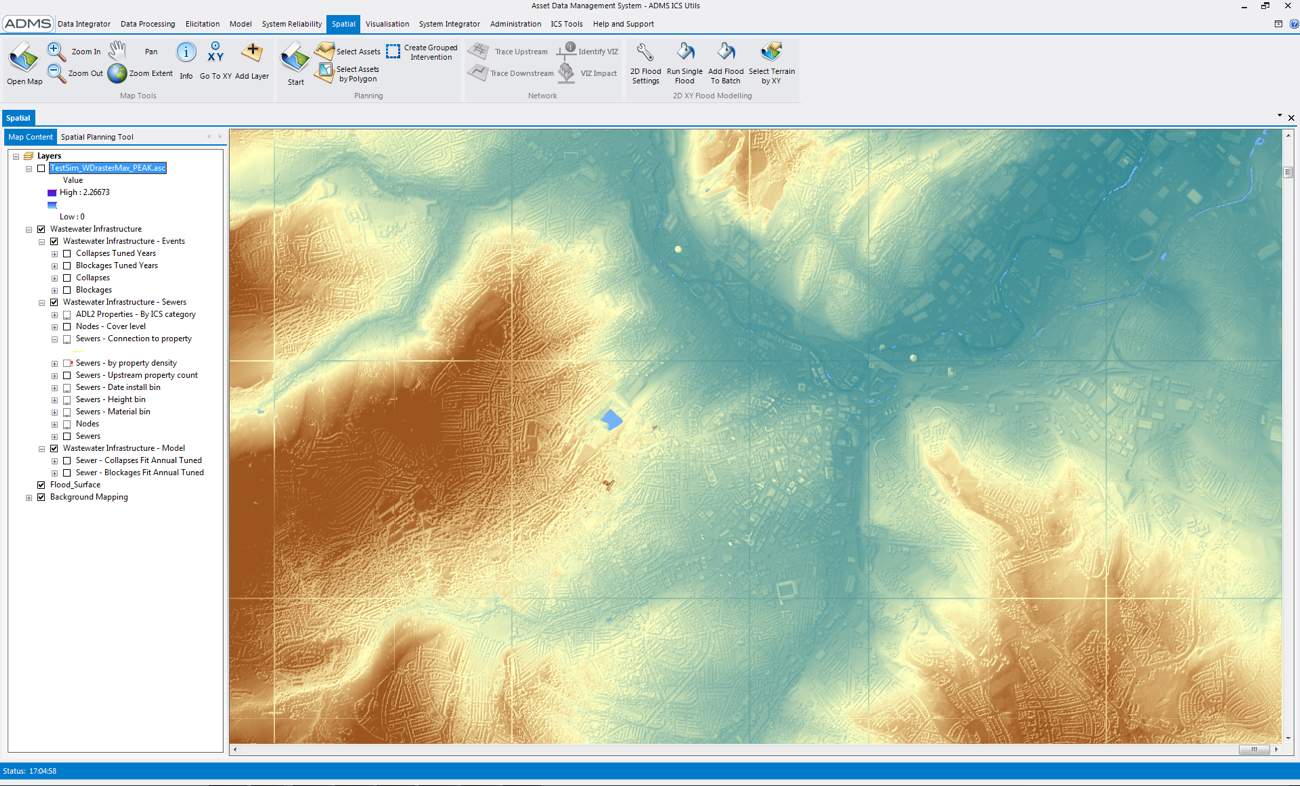This screenshot has width=1300, height=786.
Task: Expand the Background Mapping group
Action: click(29, 497)
